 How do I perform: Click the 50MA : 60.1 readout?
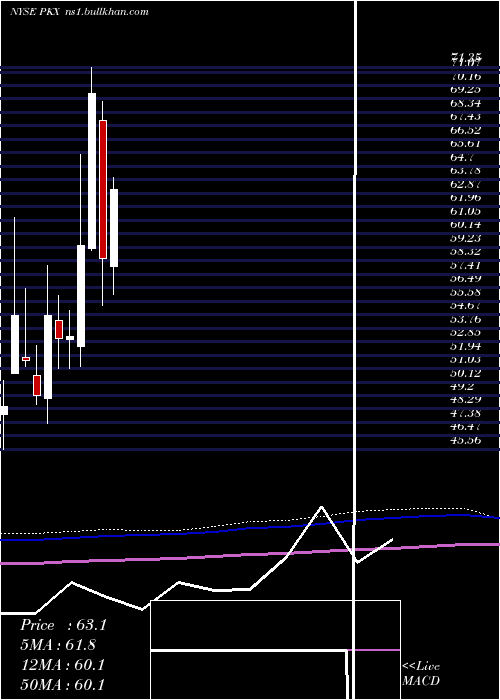click(63, 684)
